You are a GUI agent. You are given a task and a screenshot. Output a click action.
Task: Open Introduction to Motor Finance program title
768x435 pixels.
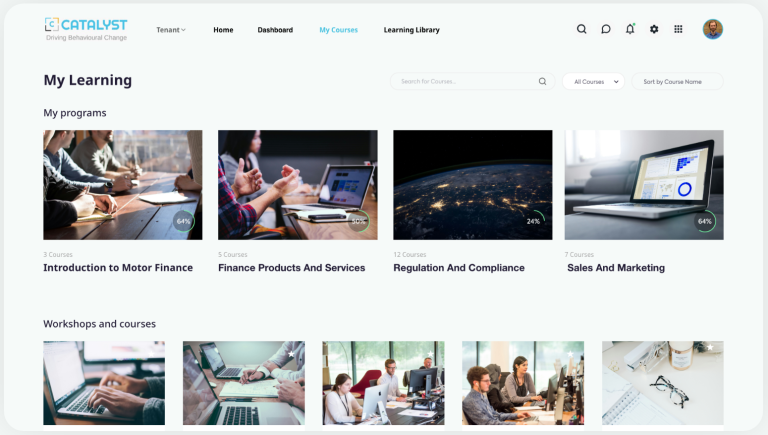(118, 268)
